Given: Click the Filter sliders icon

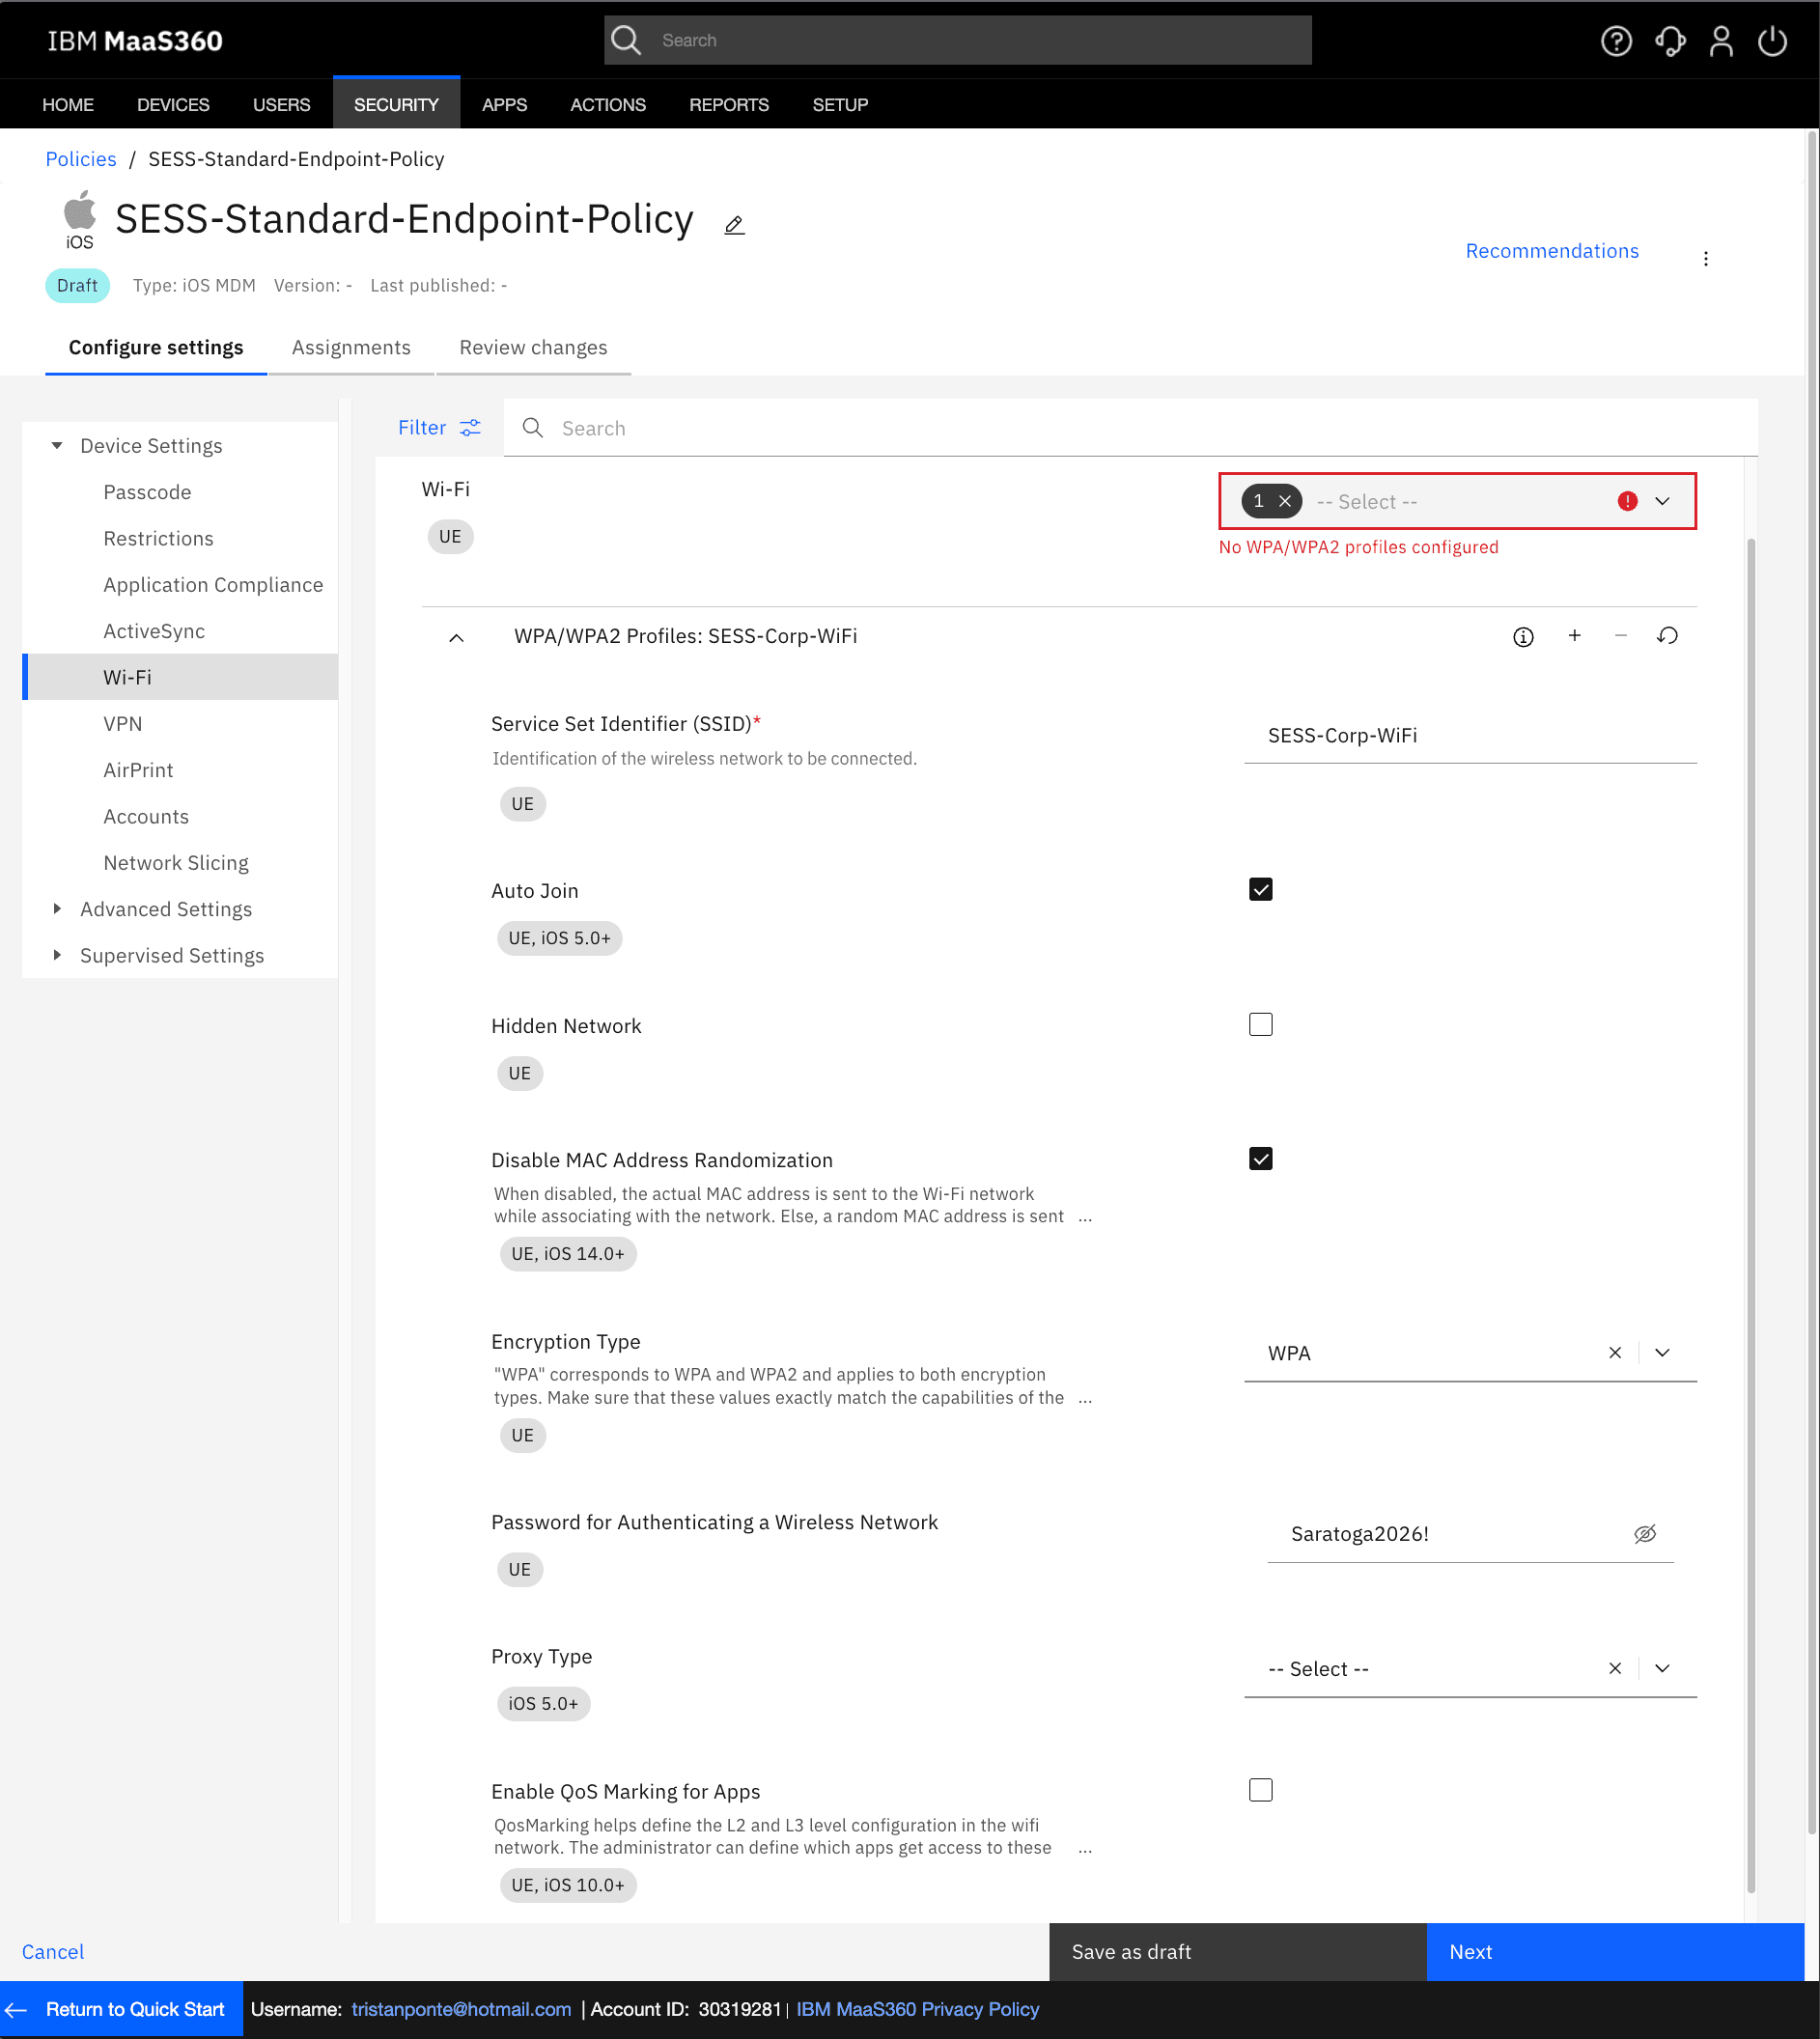Looking at the screenshot, I should (x=470, y=427).
